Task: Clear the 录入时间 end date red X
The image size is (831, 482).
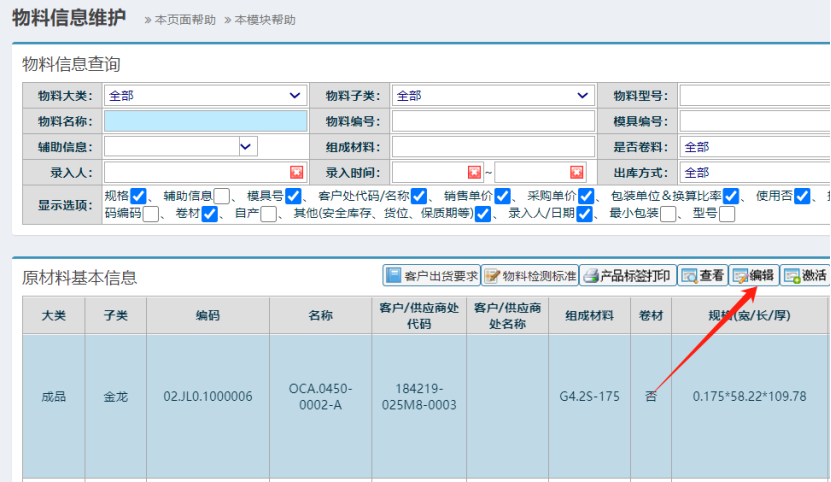Action: pyautogui.click(x=577, y=172)
